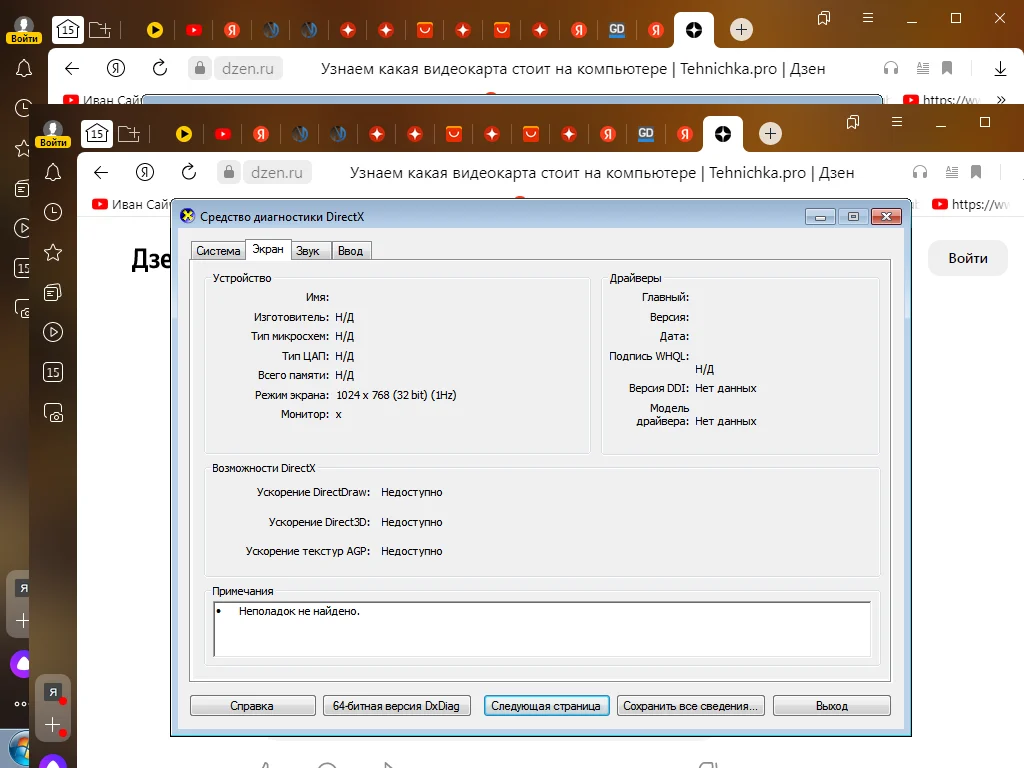The image size is (1024, 768).
Task: Select the Экран tab in DirectX dialog
Action: [268, 249]
